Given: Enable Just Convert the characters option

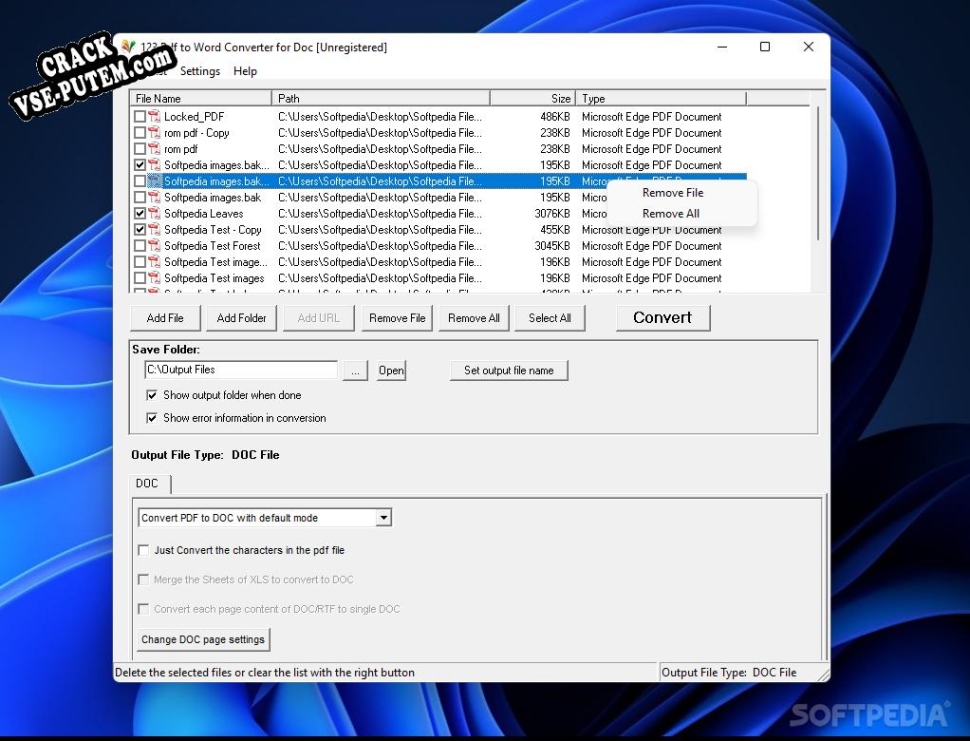Looking at the screenshot, I should tap(144, 550).
